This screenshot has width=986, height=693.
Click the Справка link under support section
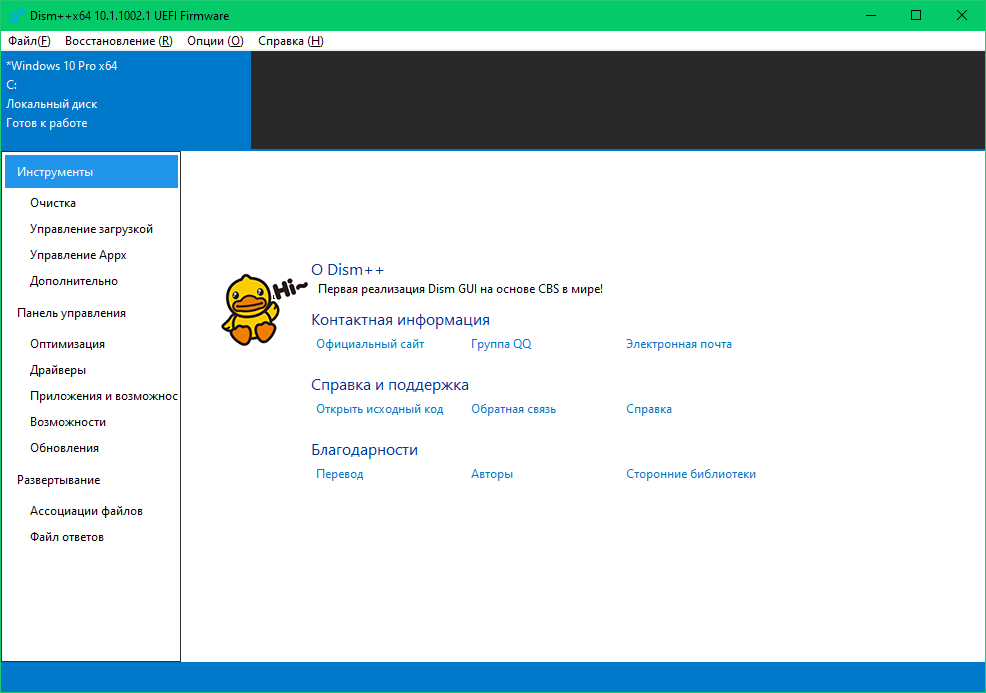tap(648, 409)
